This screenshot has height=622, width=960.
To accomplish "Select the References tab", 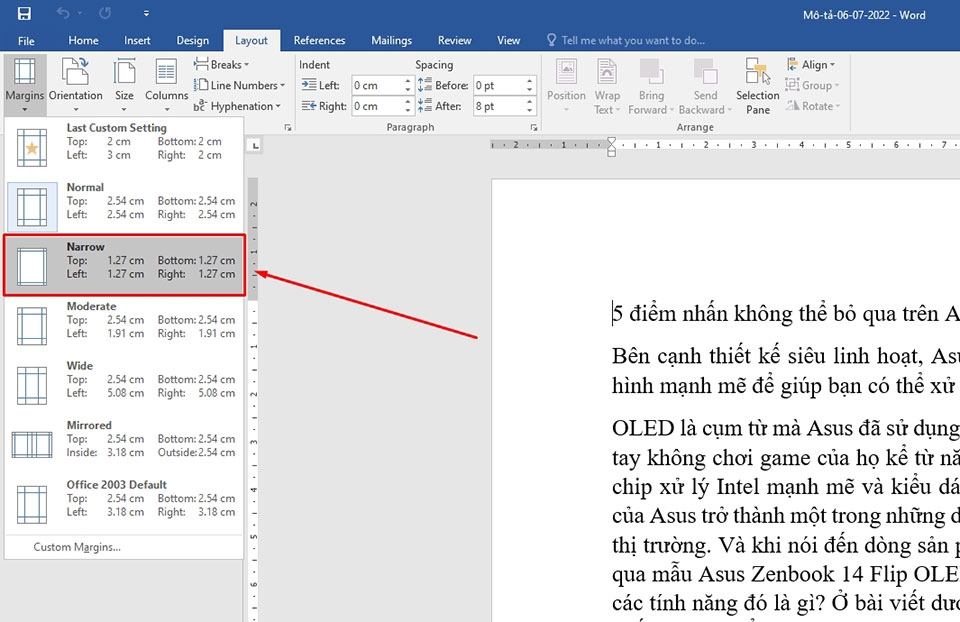I will 319,40.
